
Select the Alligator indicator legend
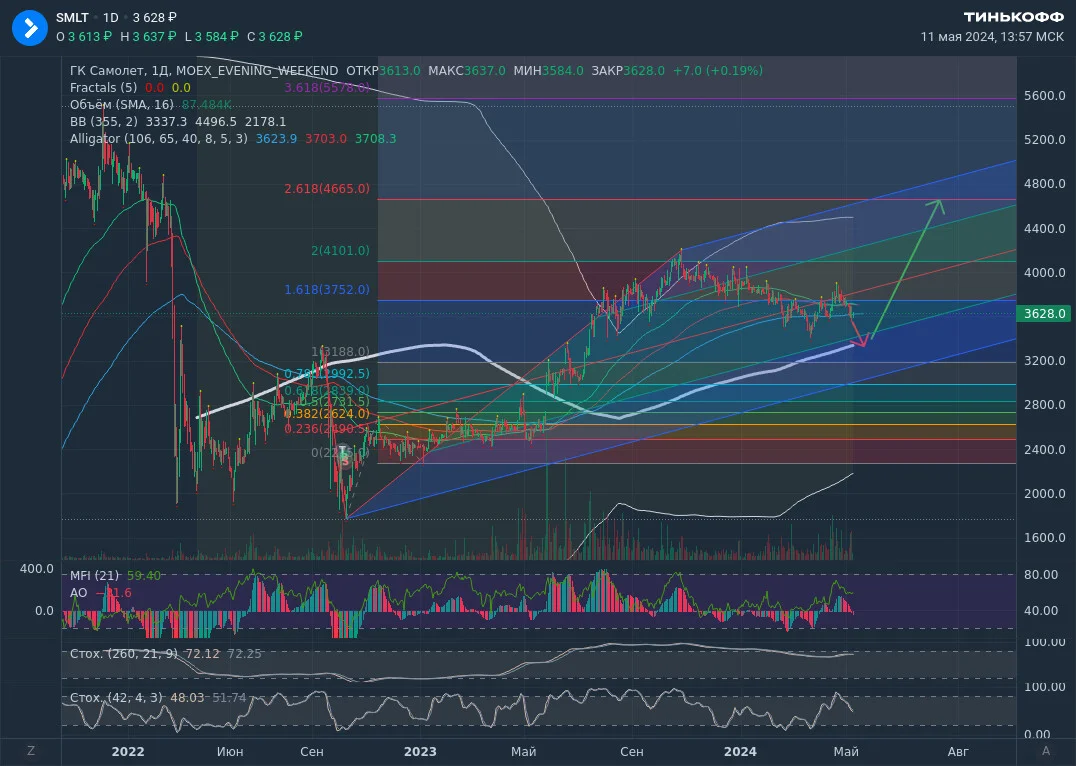[x=159, y=139]
